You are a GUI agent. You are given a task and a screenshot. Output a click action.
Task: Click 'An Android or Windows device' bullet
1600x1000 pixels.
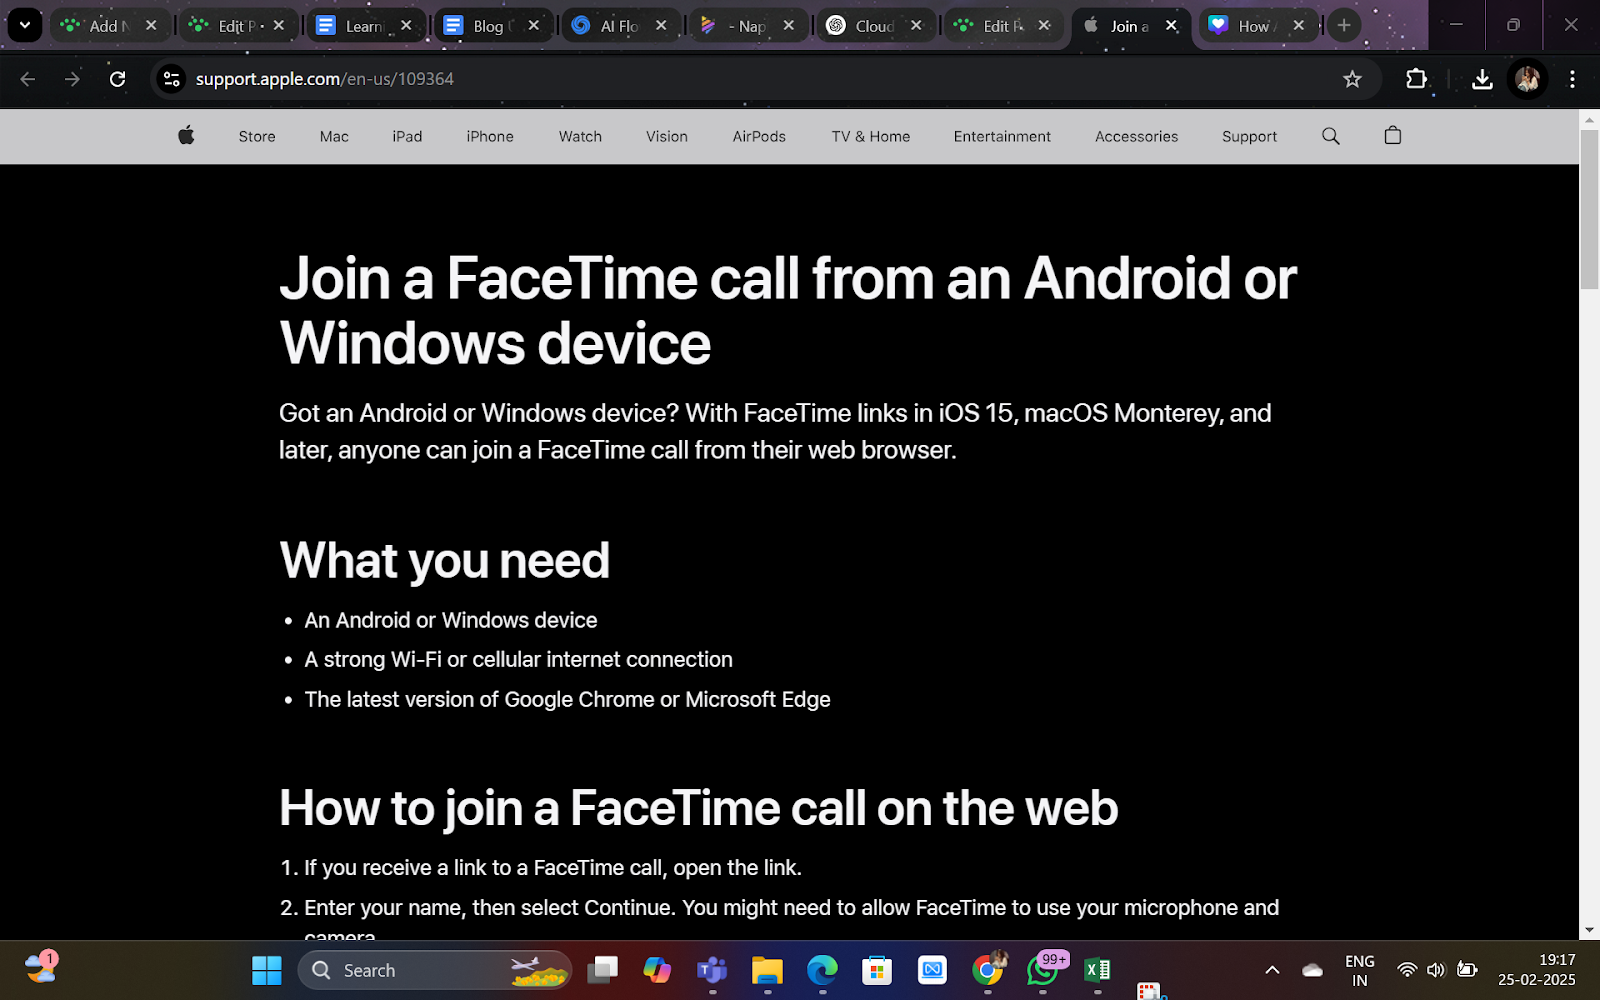click(451, 620)
